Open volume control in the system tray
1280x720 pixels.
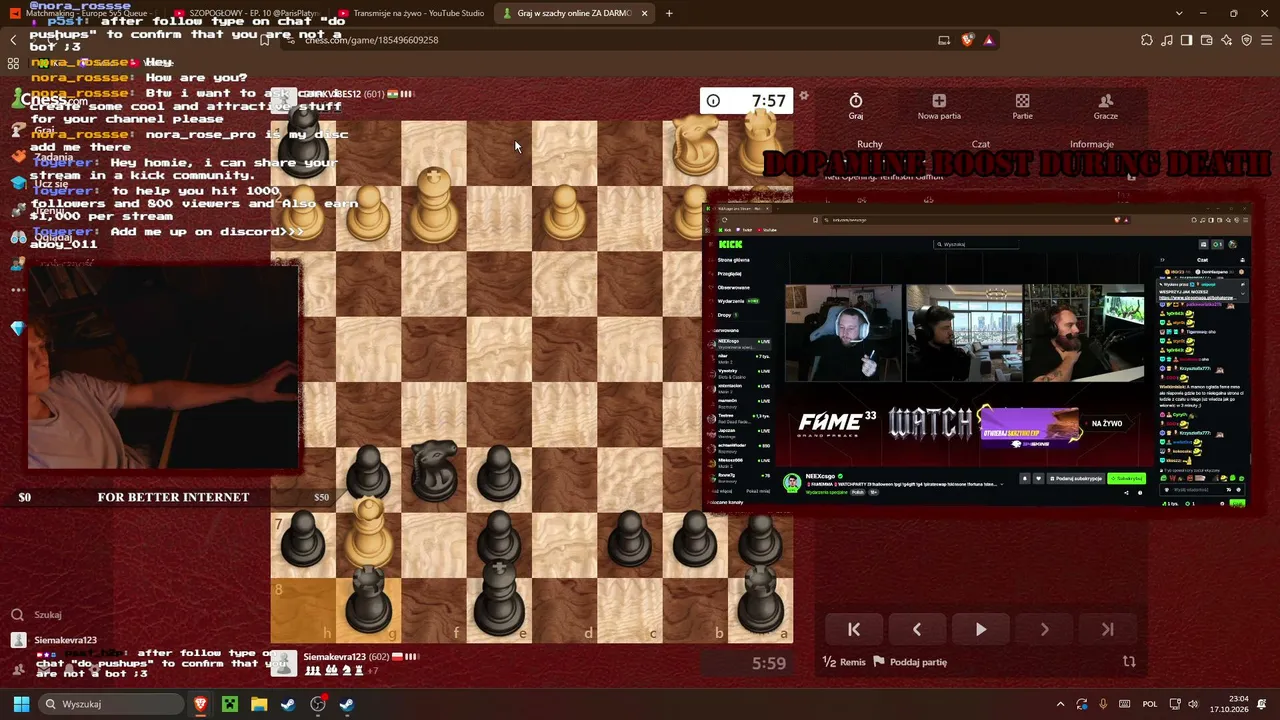pos(1193,704)
